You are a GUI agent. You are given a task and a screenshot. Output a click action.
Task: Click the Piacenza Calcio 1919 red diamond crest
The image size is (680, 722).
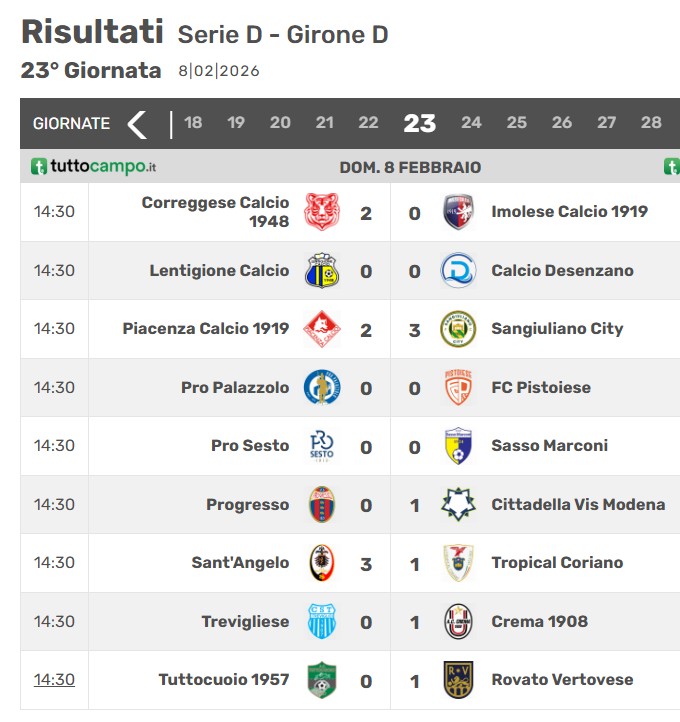[x=322, y=329]
